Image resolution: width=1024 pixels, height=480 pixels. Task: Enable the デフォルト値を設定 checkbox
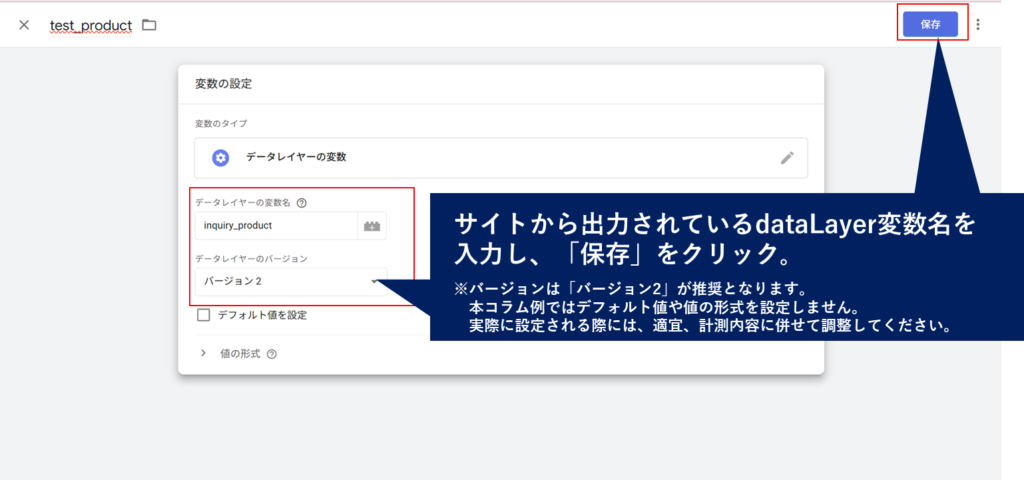click(x=204, y=315)
